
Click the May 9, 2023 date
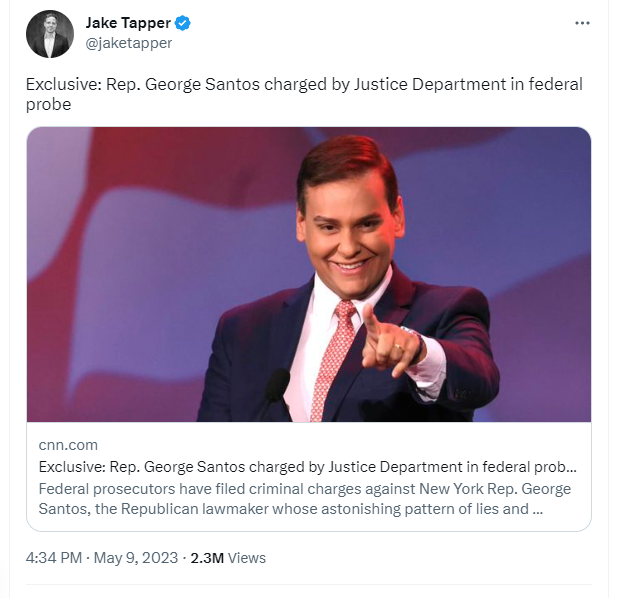135,557
